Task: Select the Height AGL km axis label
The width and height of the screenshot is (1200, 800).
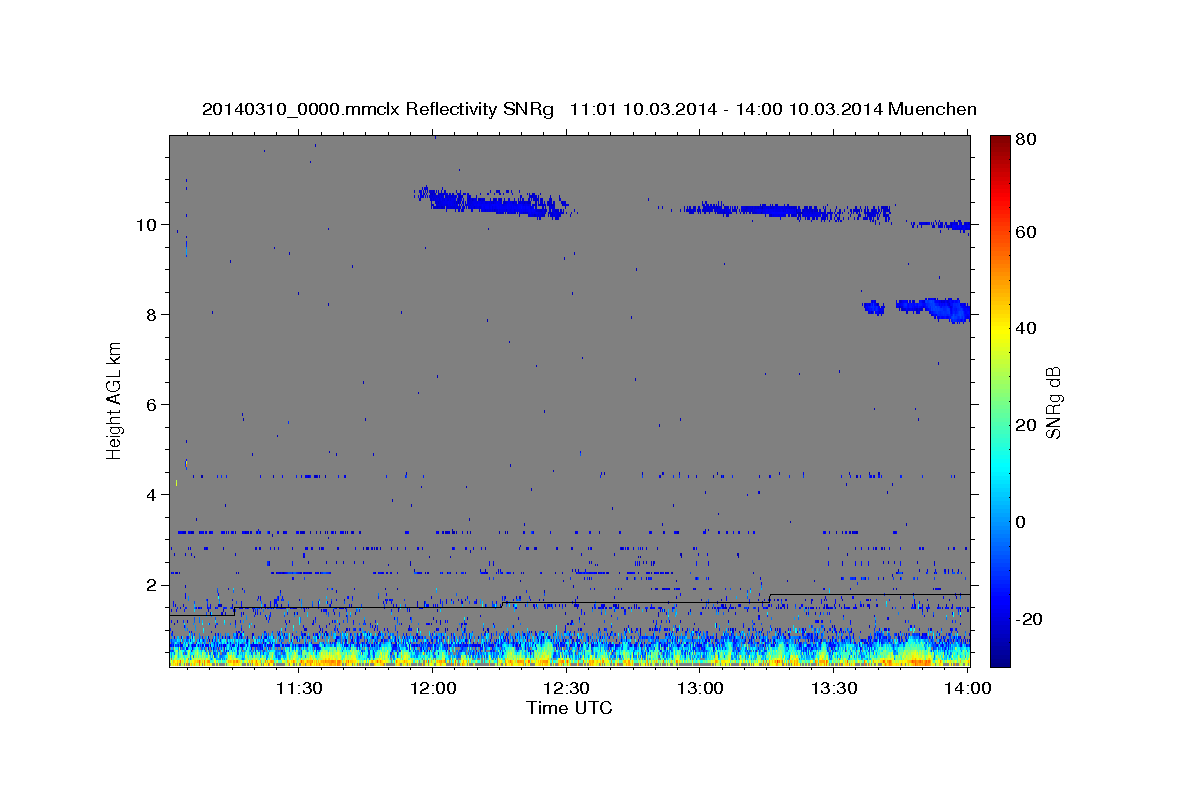Action: pos(115,400)
